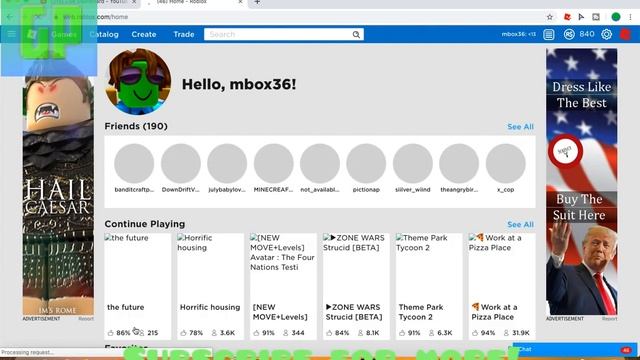Open the Chat bar at the bottom
Image resolution: width=640 pixels, height=360 pixels.
coord(575,350)
